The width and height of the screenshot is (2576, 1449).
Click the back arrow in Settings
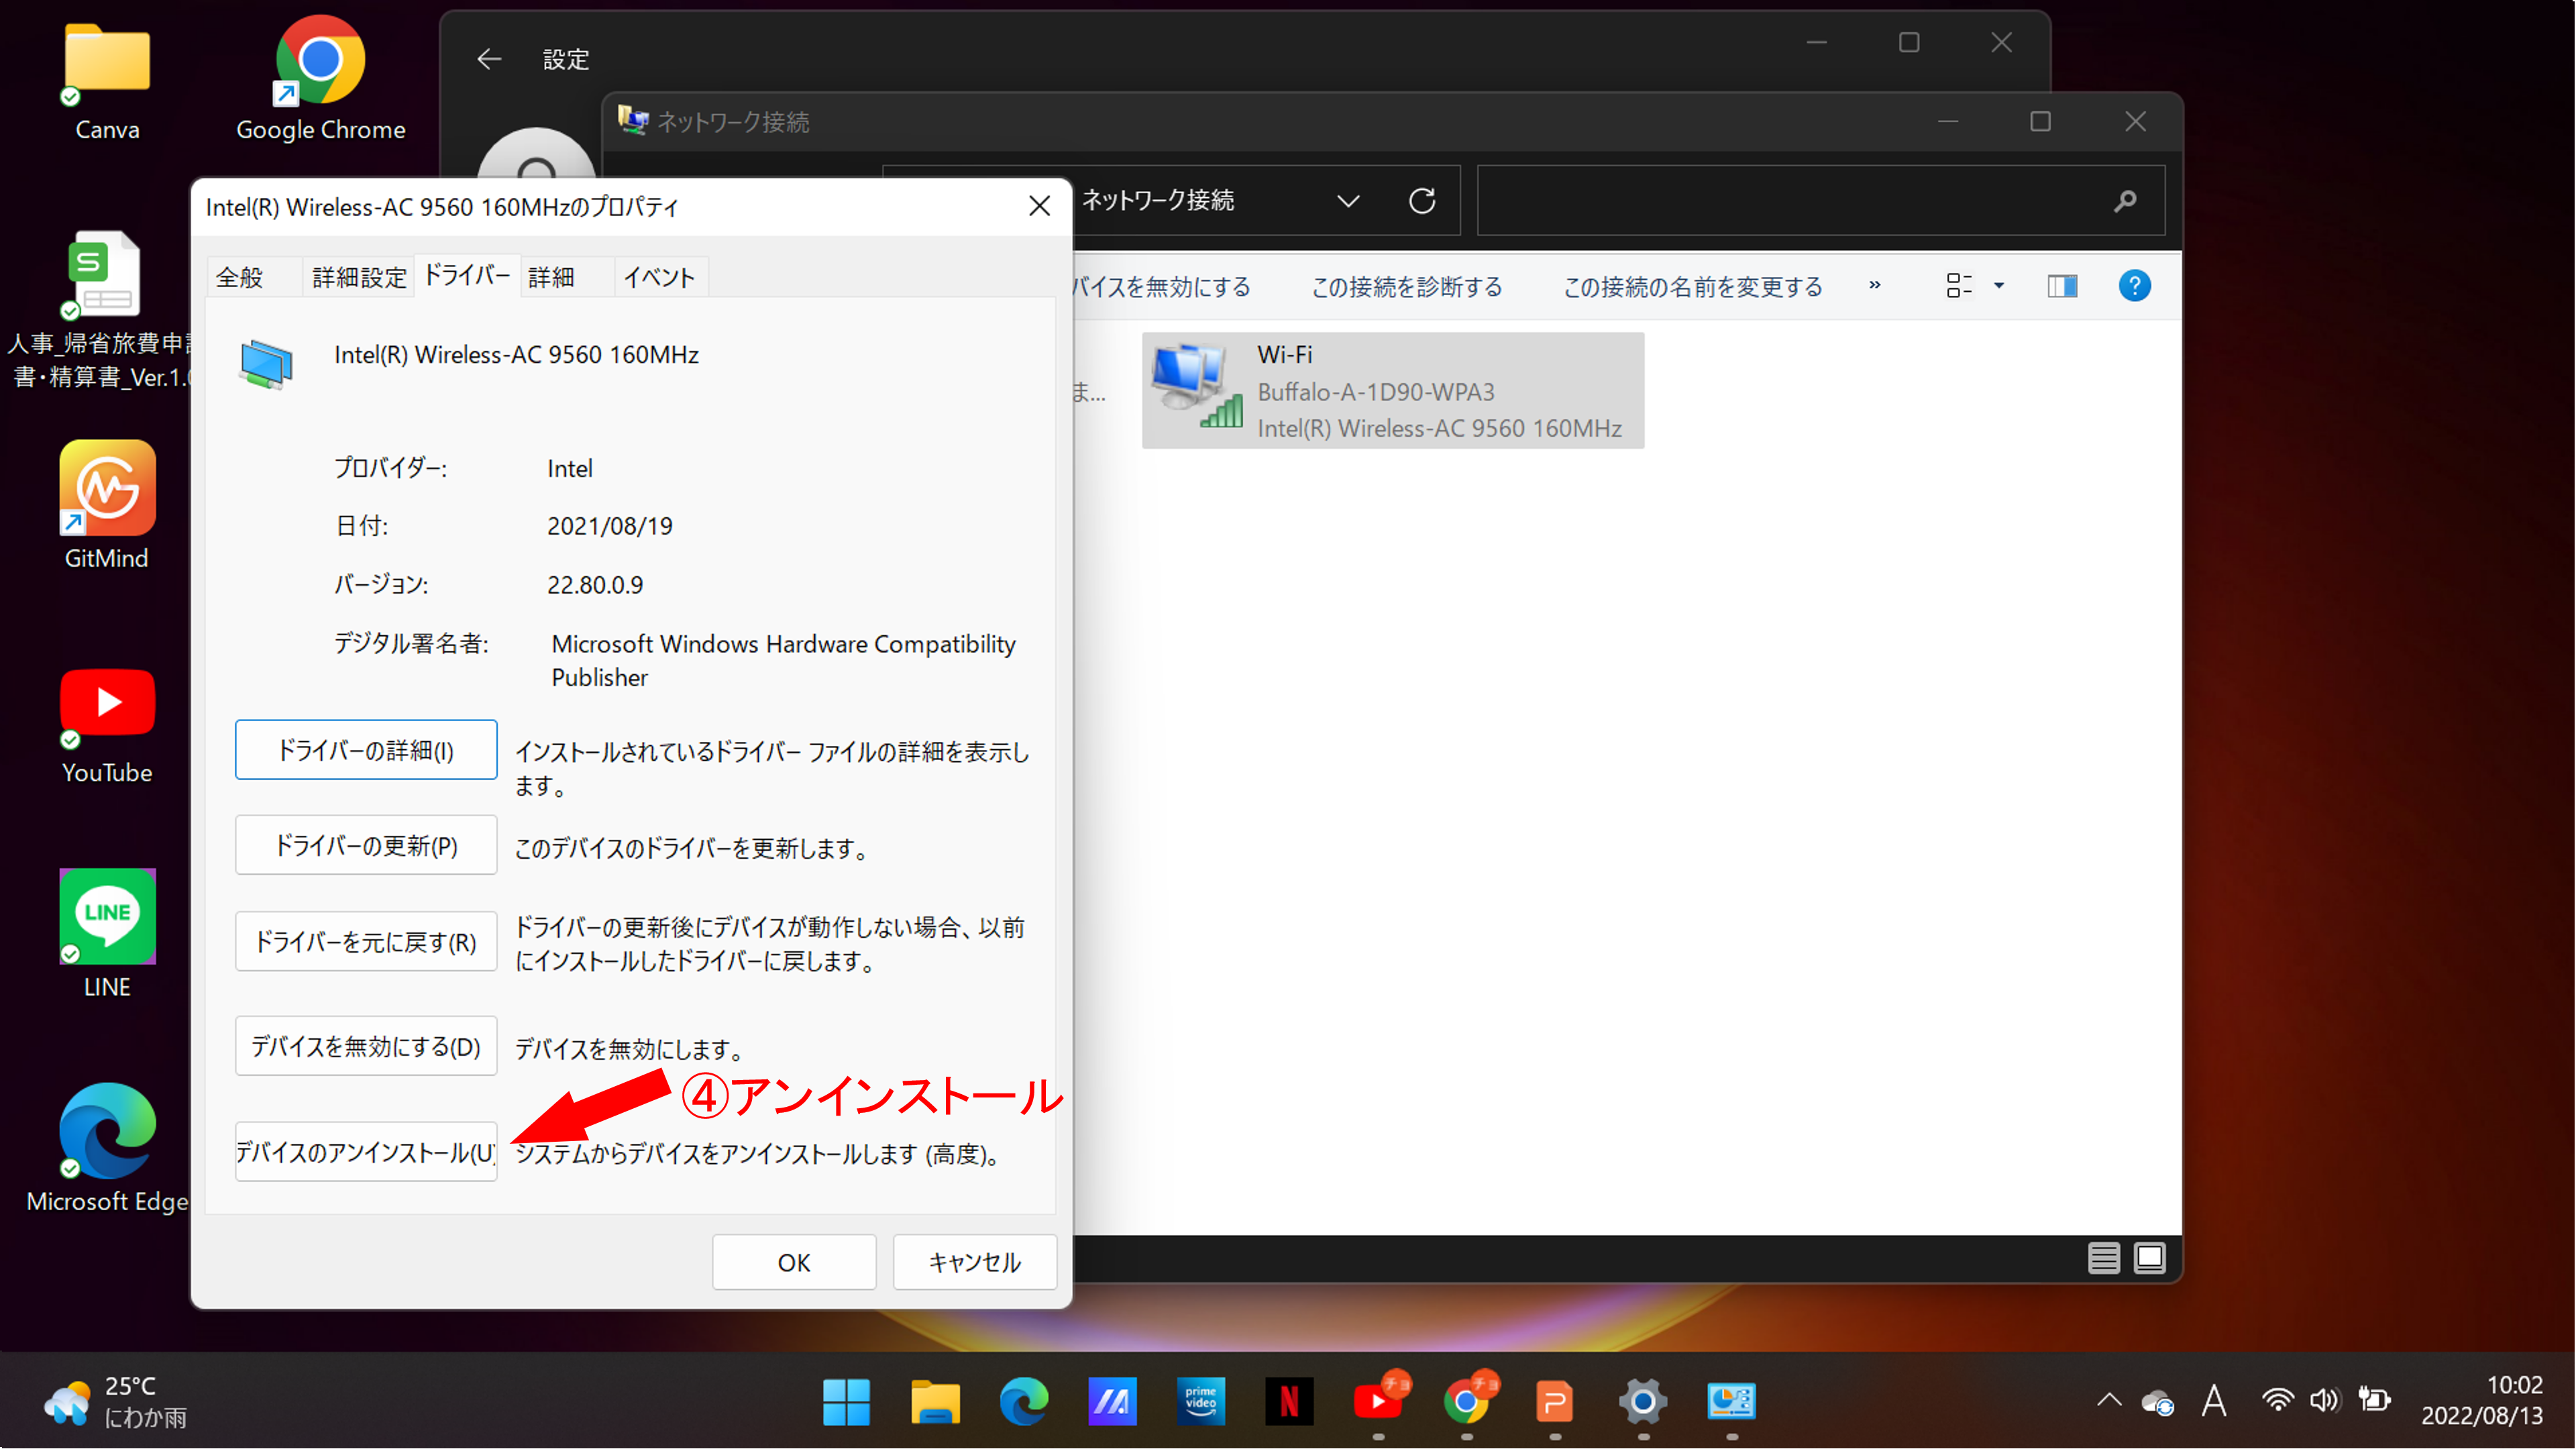point(489,59)
